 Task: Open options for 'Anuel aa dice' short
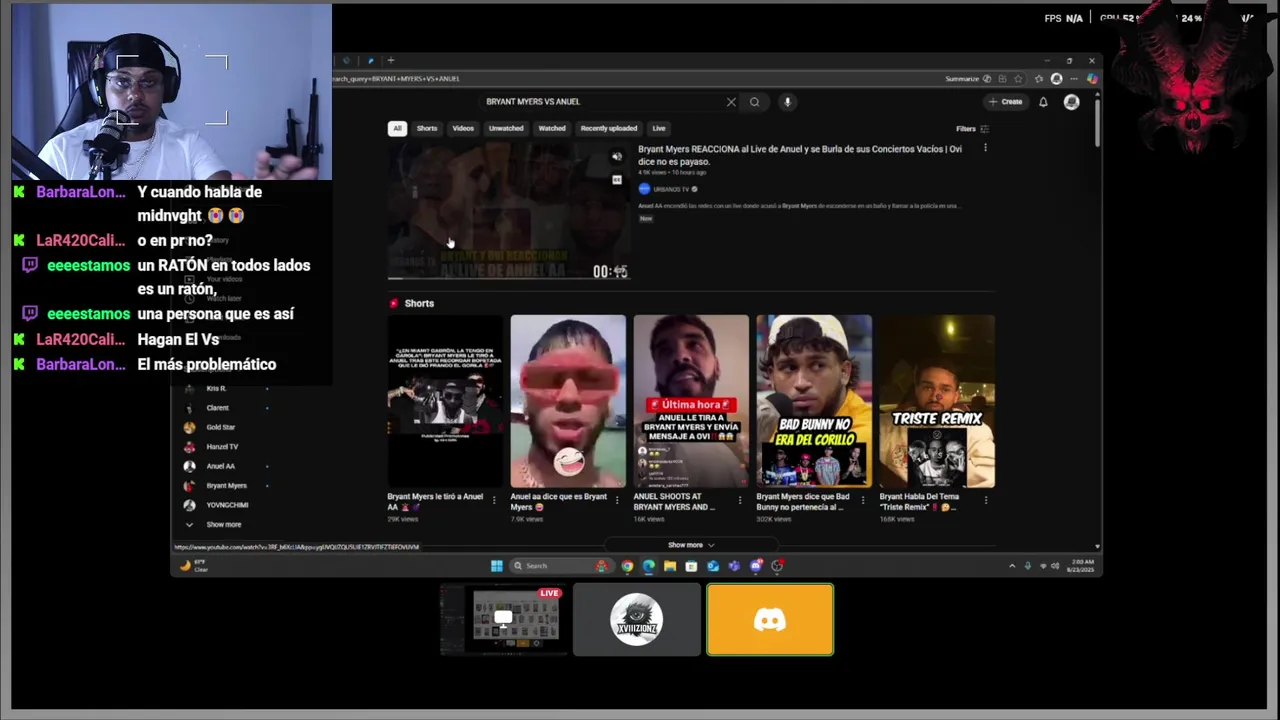click(x=617, y=499)
